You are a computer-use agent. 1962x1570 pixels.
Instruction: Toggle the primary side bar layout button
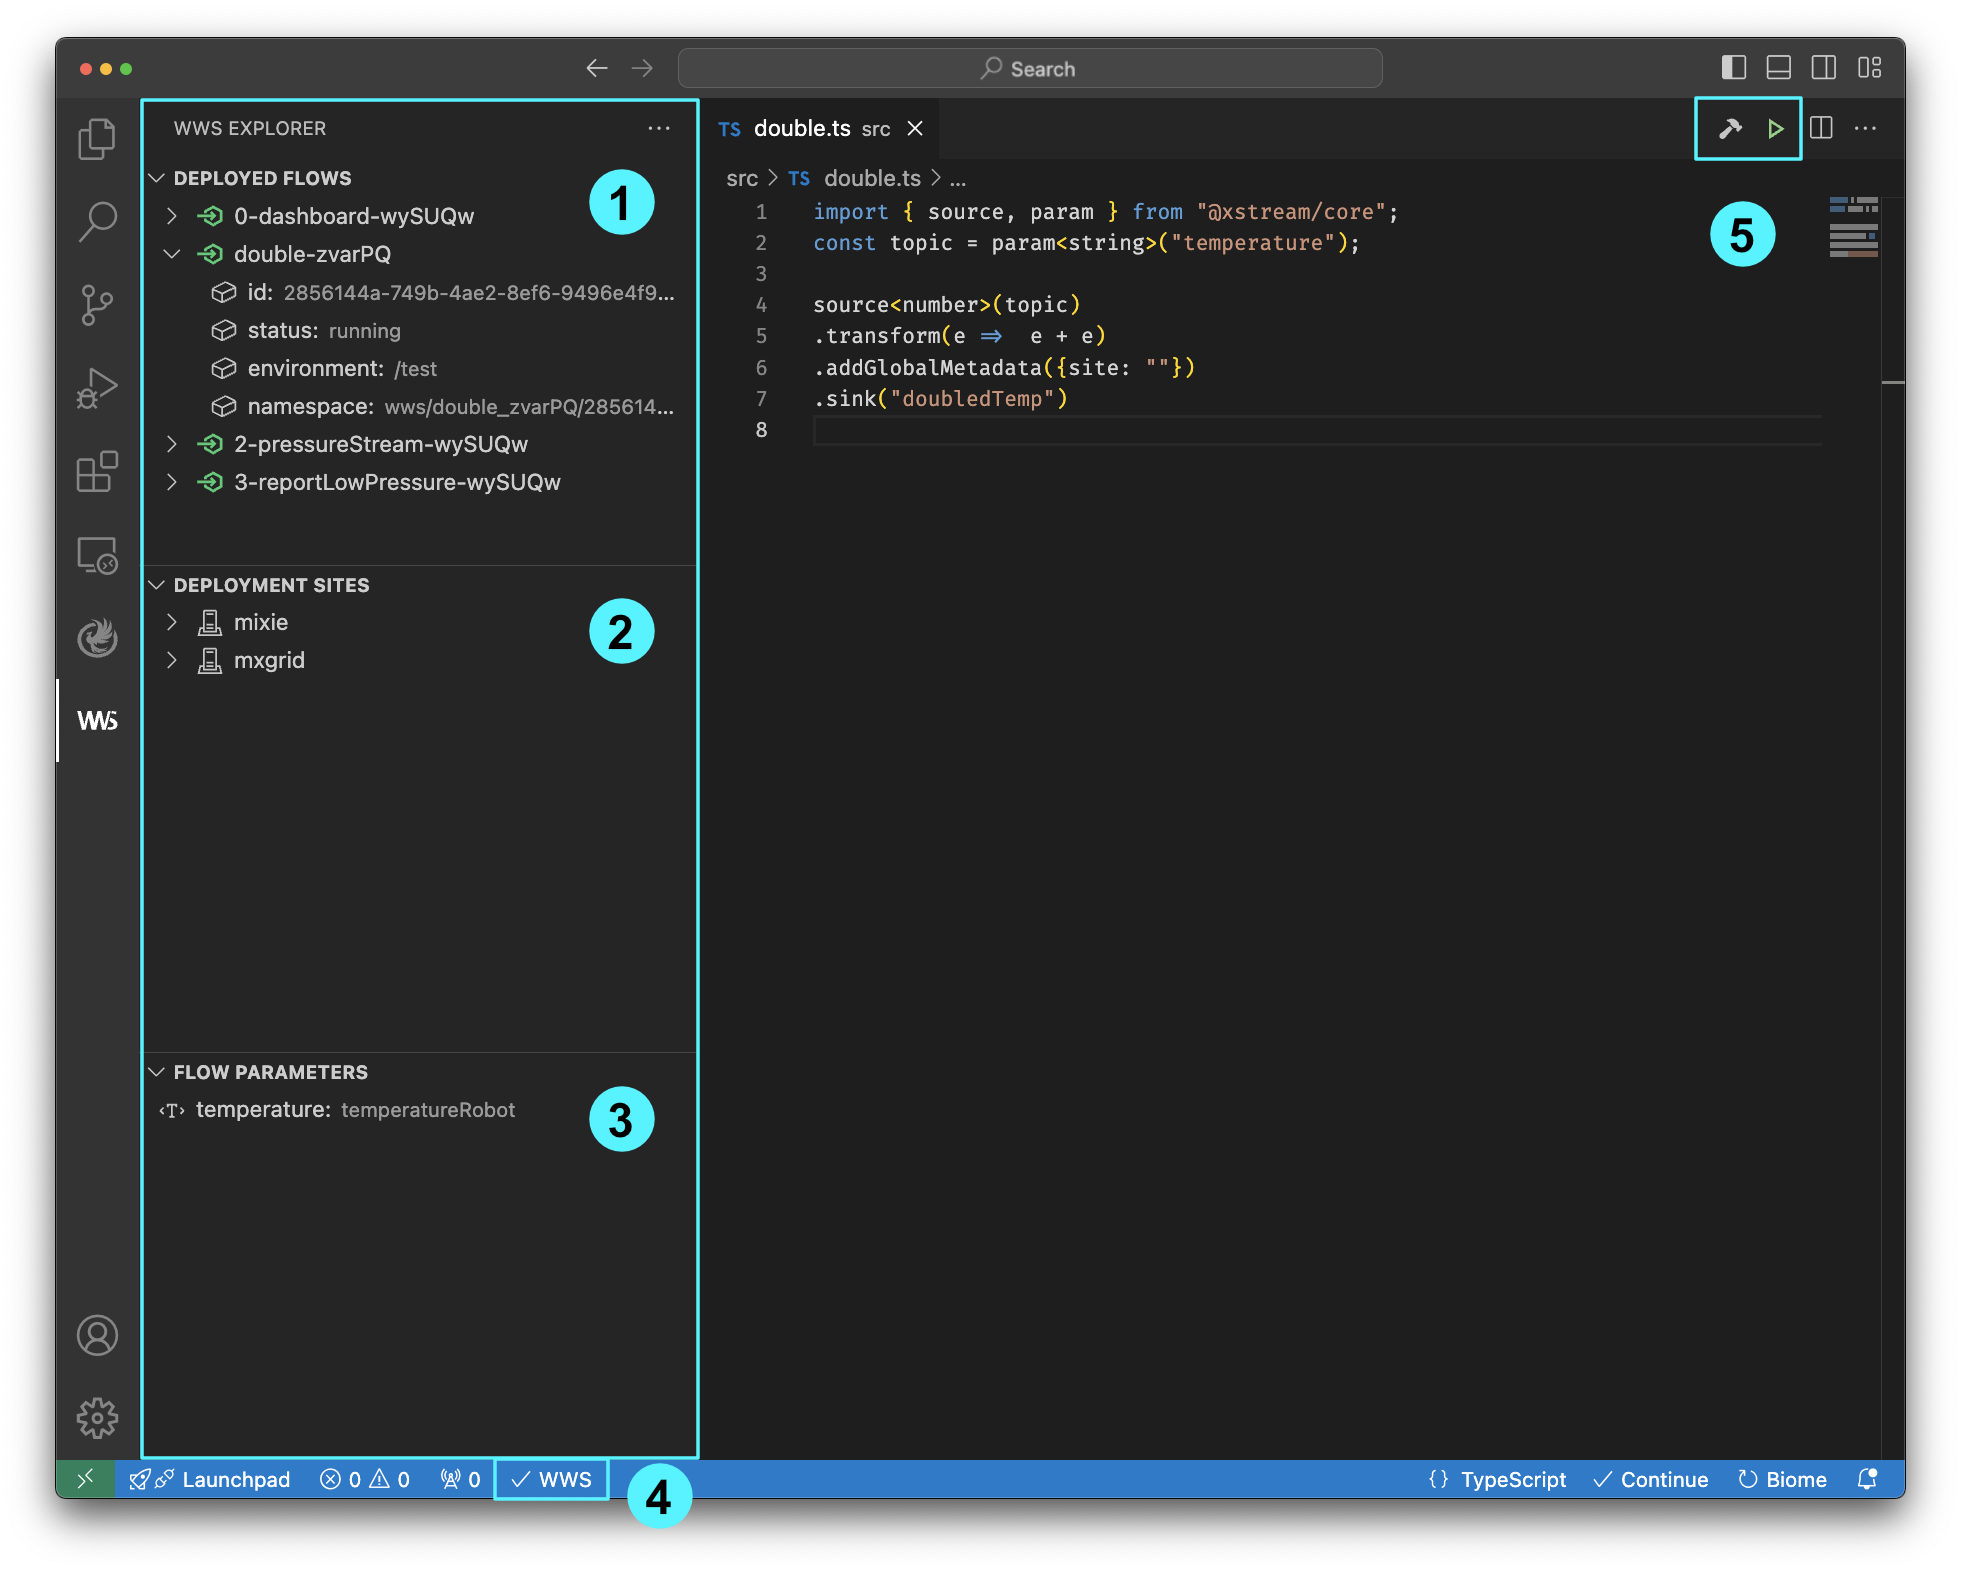pos(1733,68)
